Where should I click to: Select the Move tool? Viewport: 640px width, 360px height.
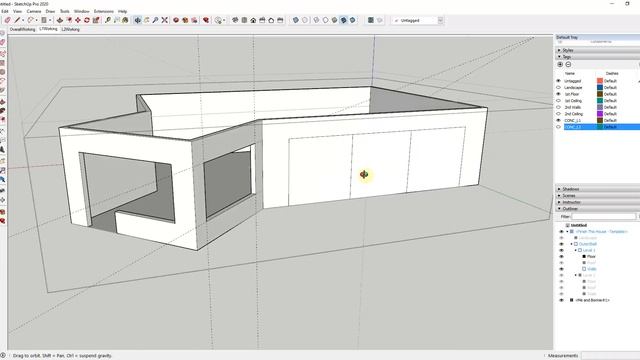pyautogui.click(x=78, y=20)
